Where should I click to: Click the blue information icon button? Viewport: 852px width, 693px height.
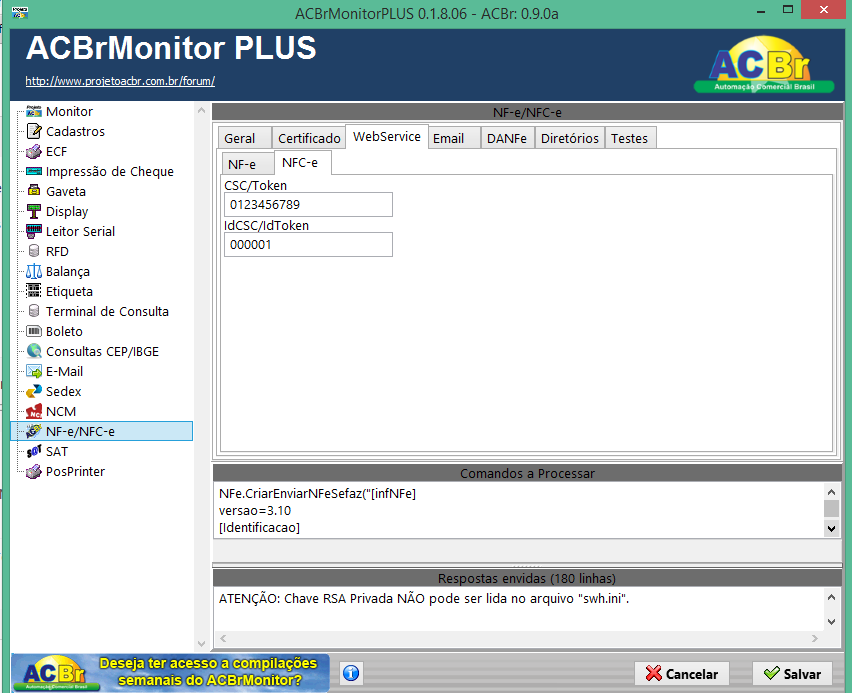coord(351,673)
